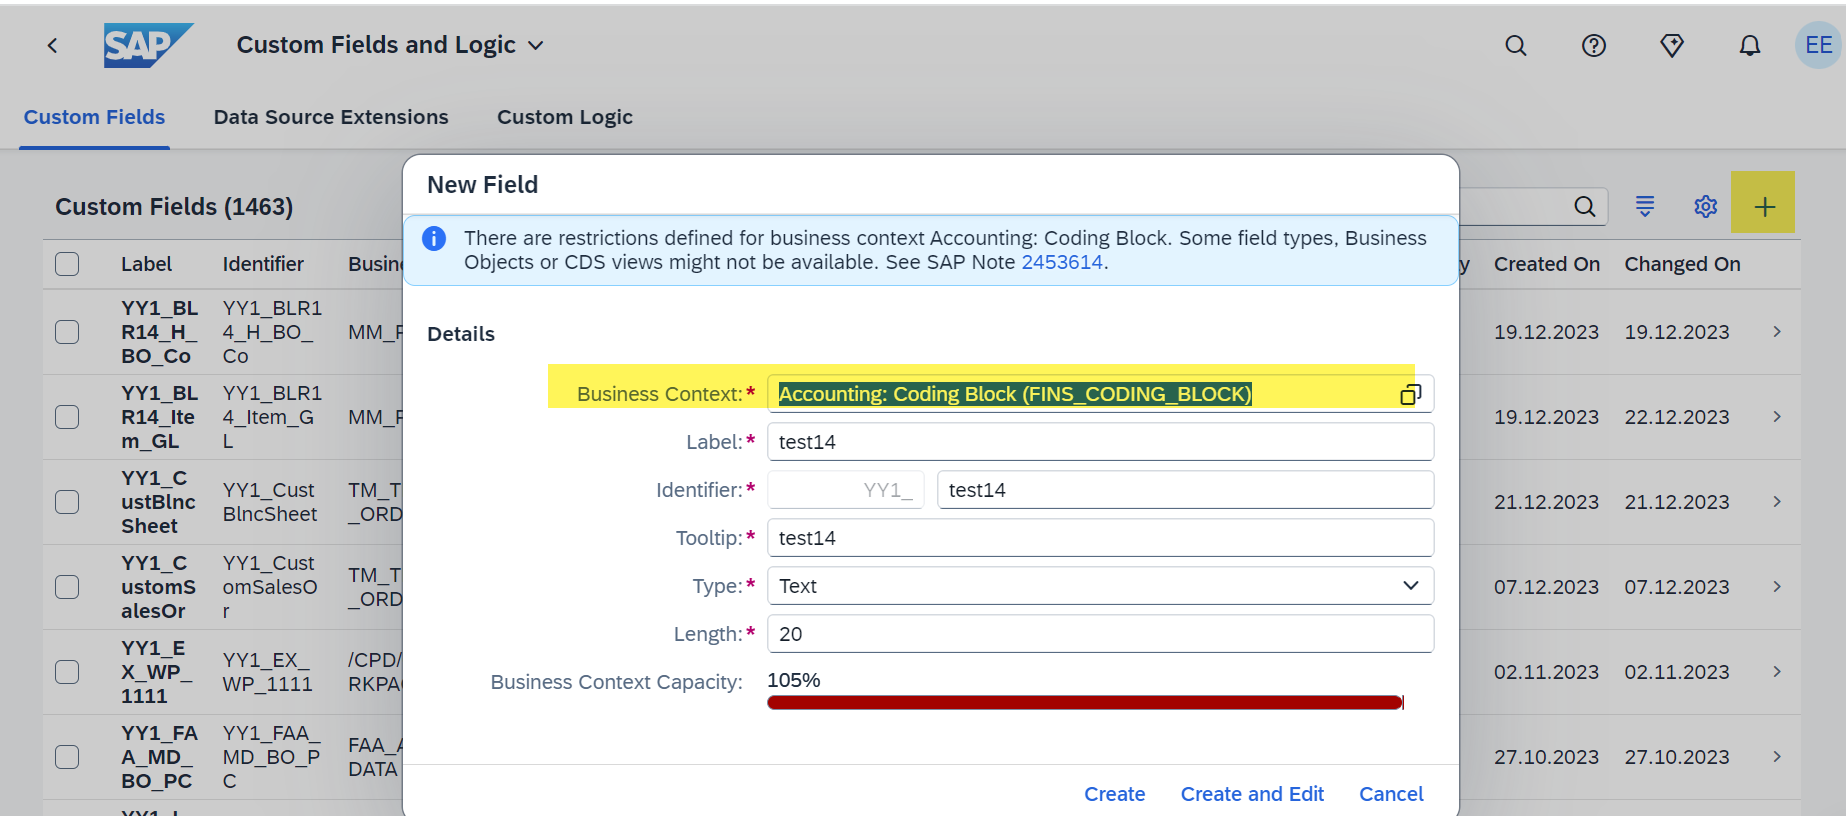Screen dimensions: 1846x816
Task: Click the diamond icon in the header
Action: click(1672, 45)
